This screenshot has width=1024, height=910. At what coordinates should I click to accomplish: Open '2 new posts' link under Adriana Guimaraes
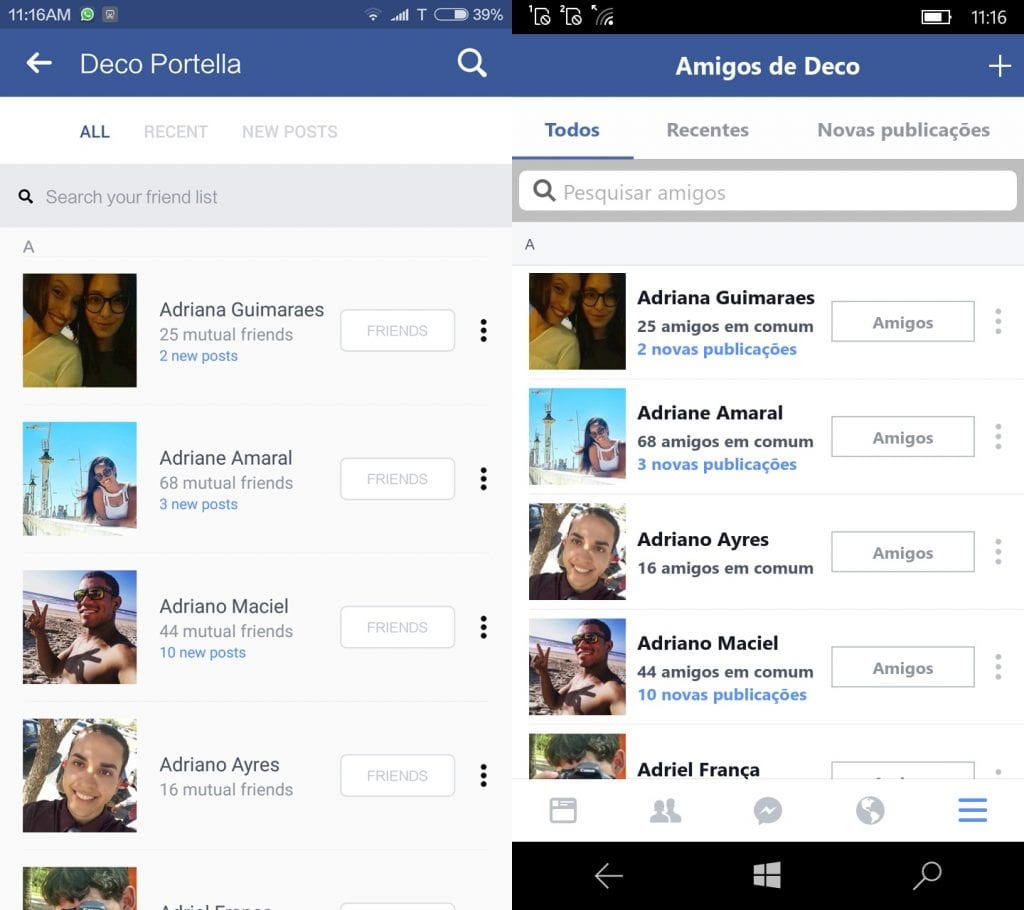click(199, 356)
